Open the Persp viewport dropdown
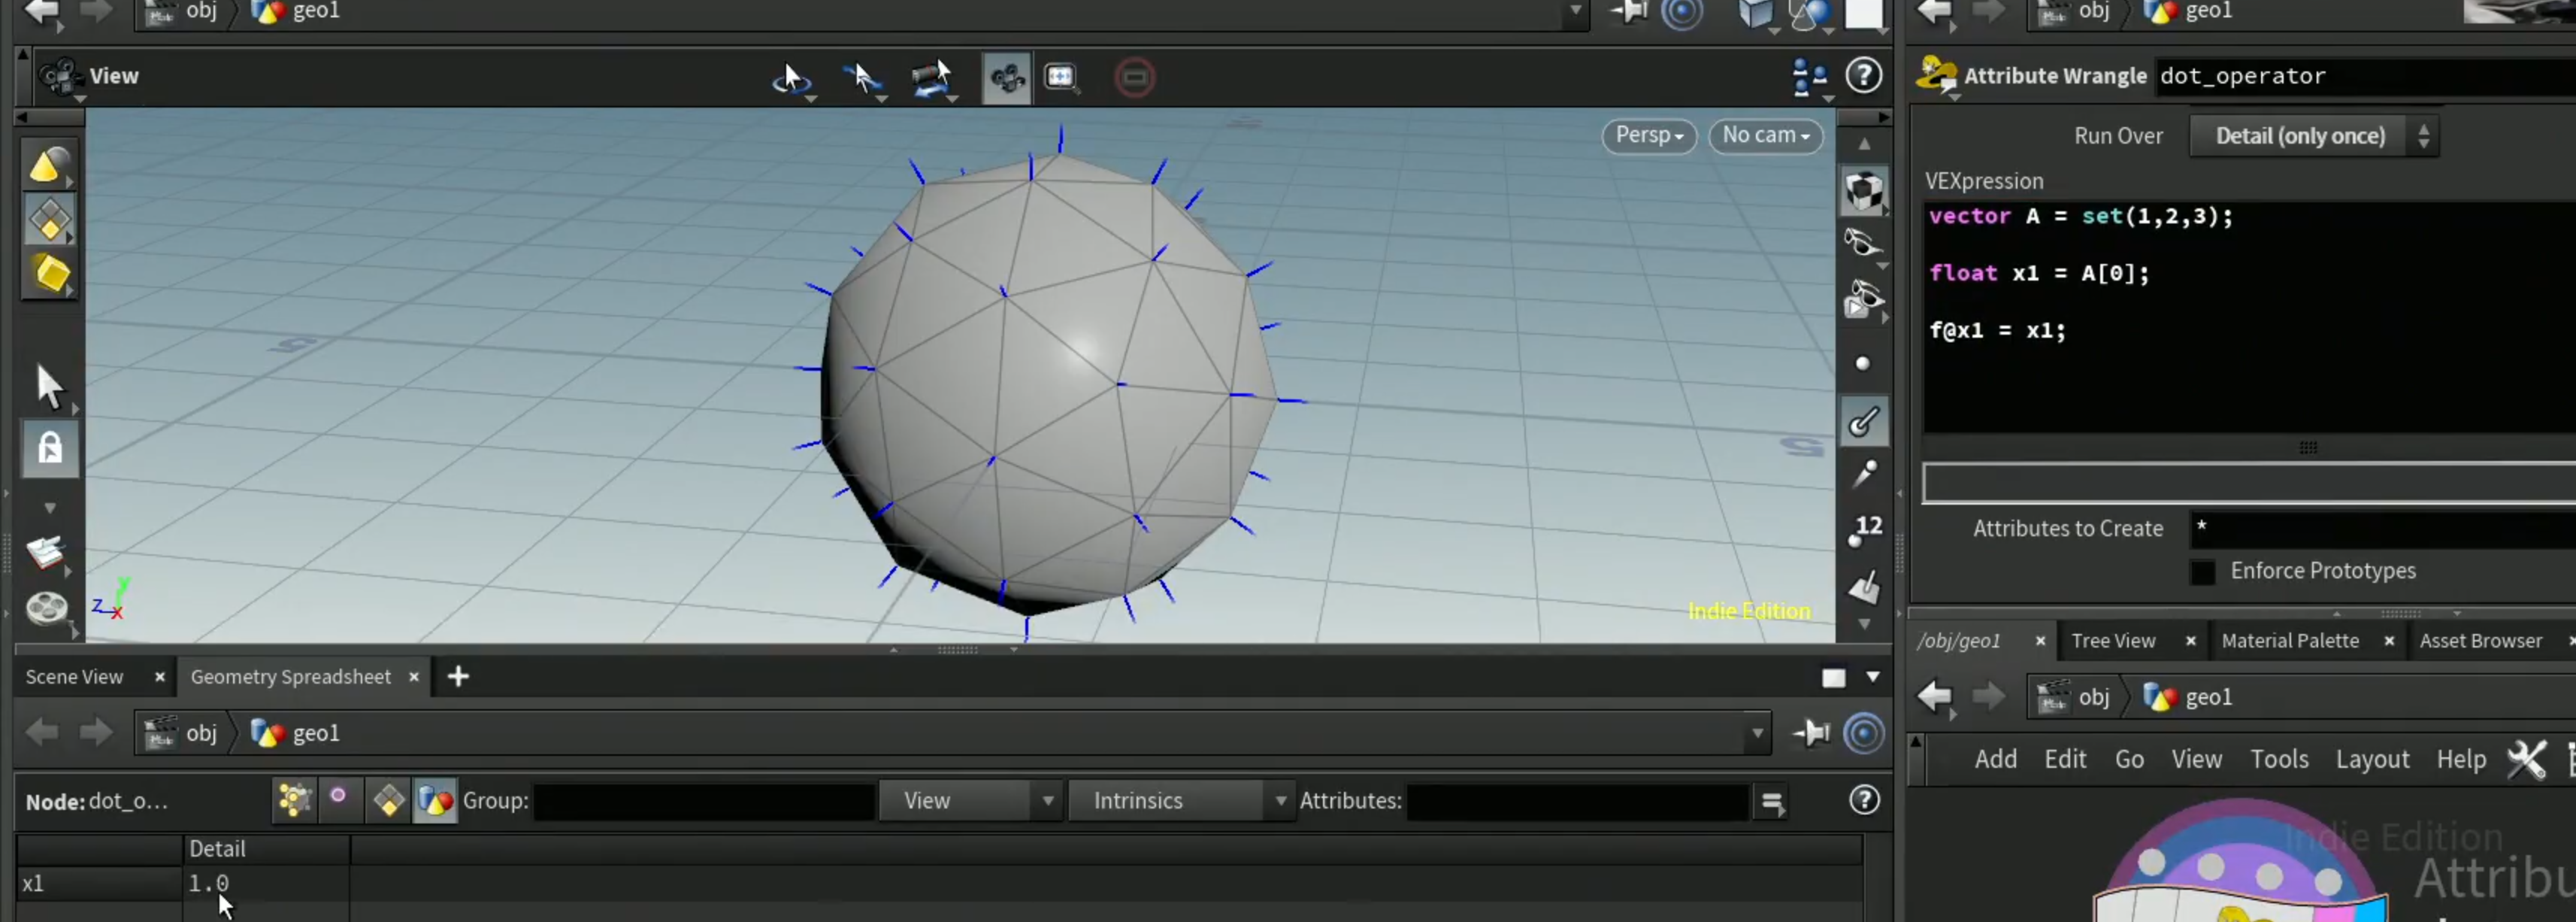 pyautogui.click(x=1648, y=135)
